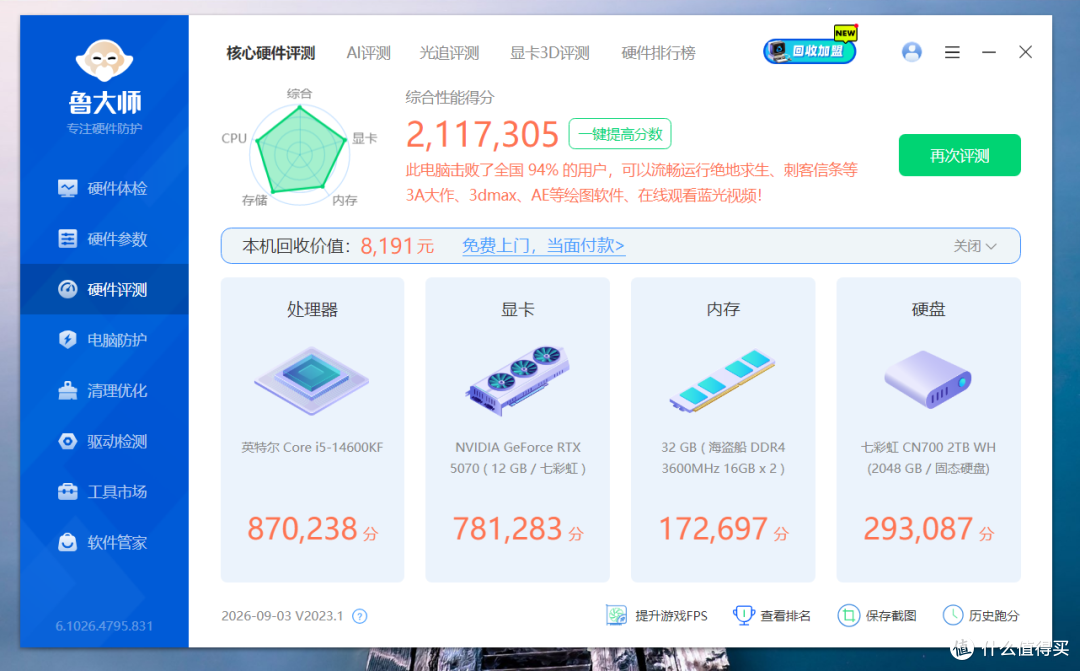The height and width of the screenshot is (671, 1080).
Task: Click the memory stick illustration
Action: 723,380
